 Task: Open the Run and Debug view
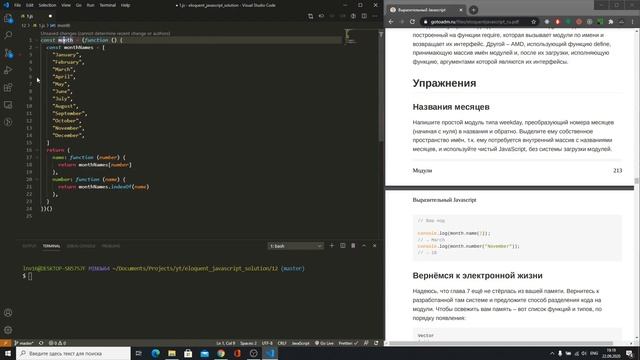tap(8, 70)
